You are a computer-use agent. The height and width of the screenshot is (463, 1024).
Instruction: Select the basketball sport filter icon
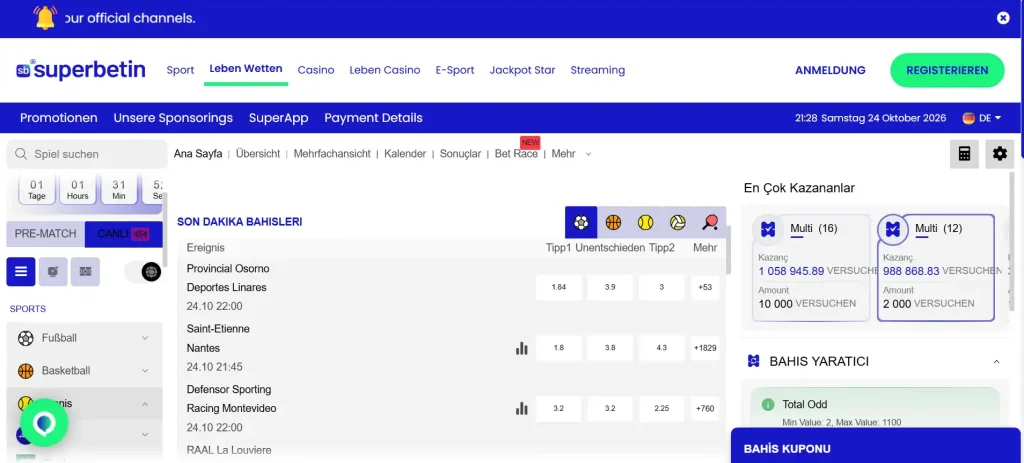pos(613,223)
